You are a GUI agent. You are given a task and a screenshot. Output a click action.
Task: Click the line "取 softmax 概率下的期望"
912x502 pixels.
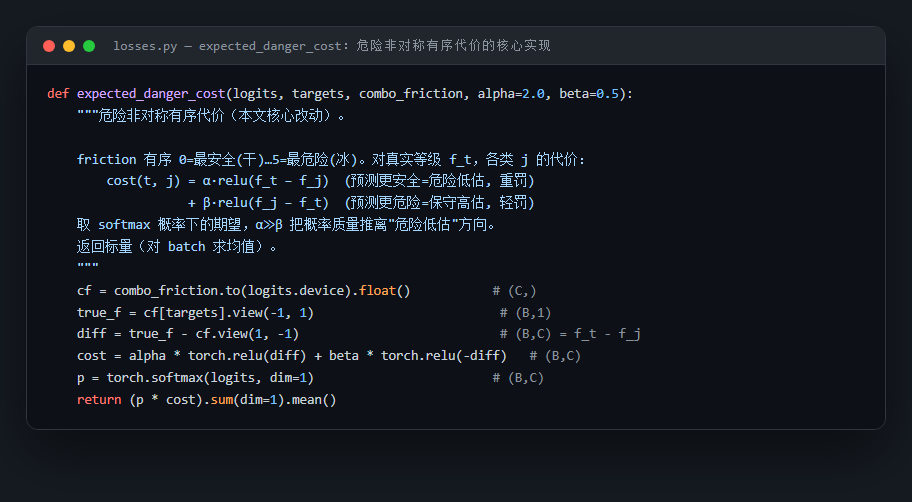(286, 225)
